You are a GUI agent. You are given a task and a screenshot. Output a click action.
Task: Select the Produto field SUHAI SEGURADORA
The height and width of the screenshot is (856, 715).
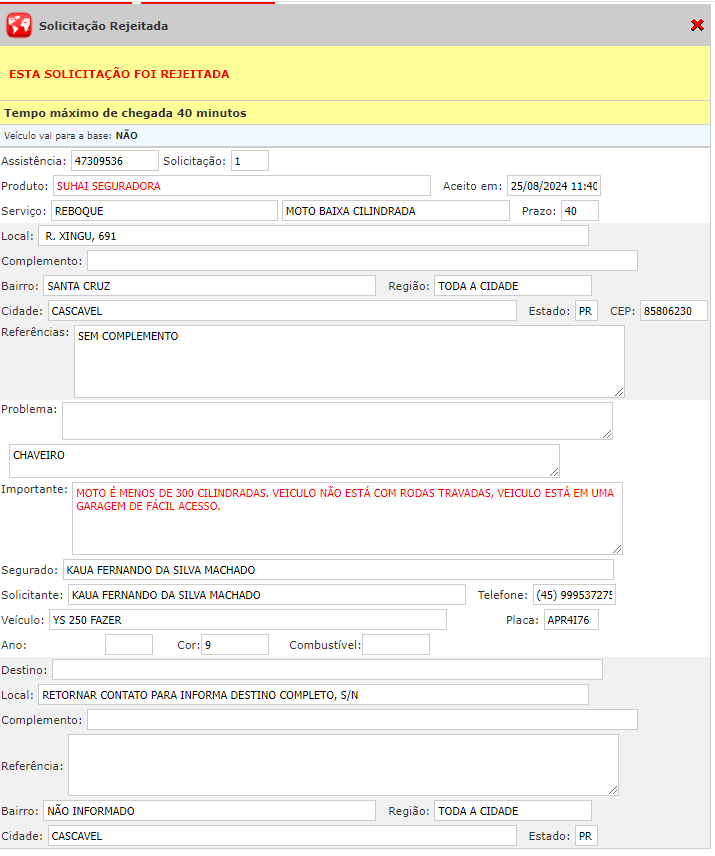coord(242,186)
